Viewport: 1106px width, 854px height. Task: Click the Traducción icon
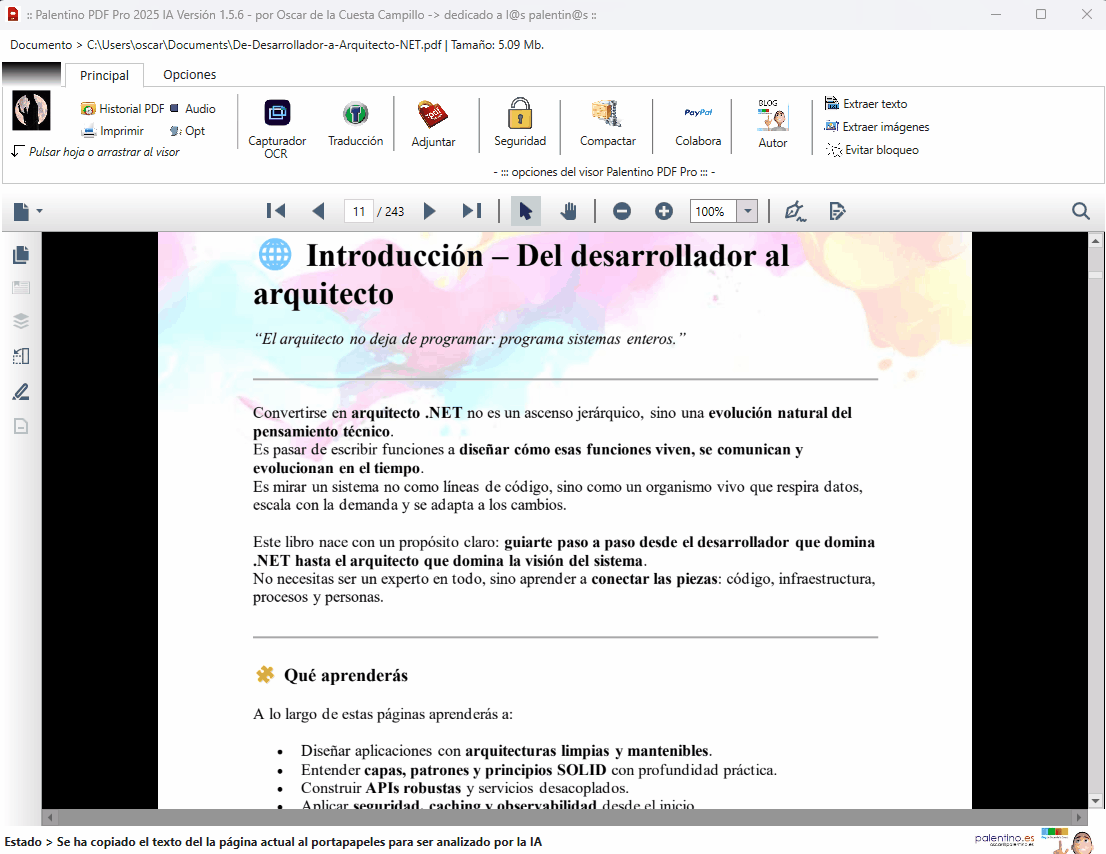point(355,113)
